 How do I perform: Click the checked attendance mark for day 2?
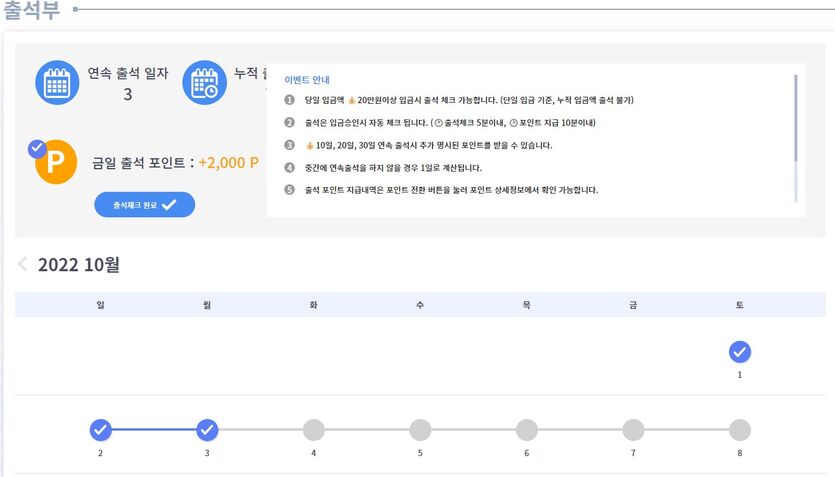click(101, 430)
